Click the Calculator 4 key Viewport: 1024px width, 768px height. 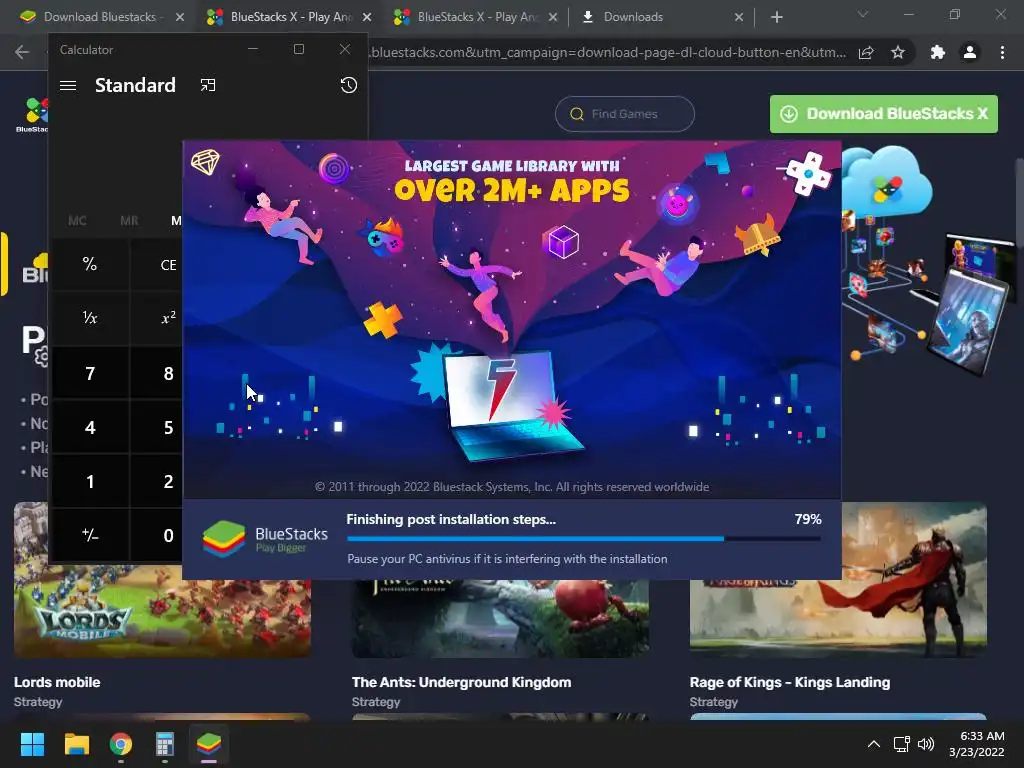tap(90, 427)
